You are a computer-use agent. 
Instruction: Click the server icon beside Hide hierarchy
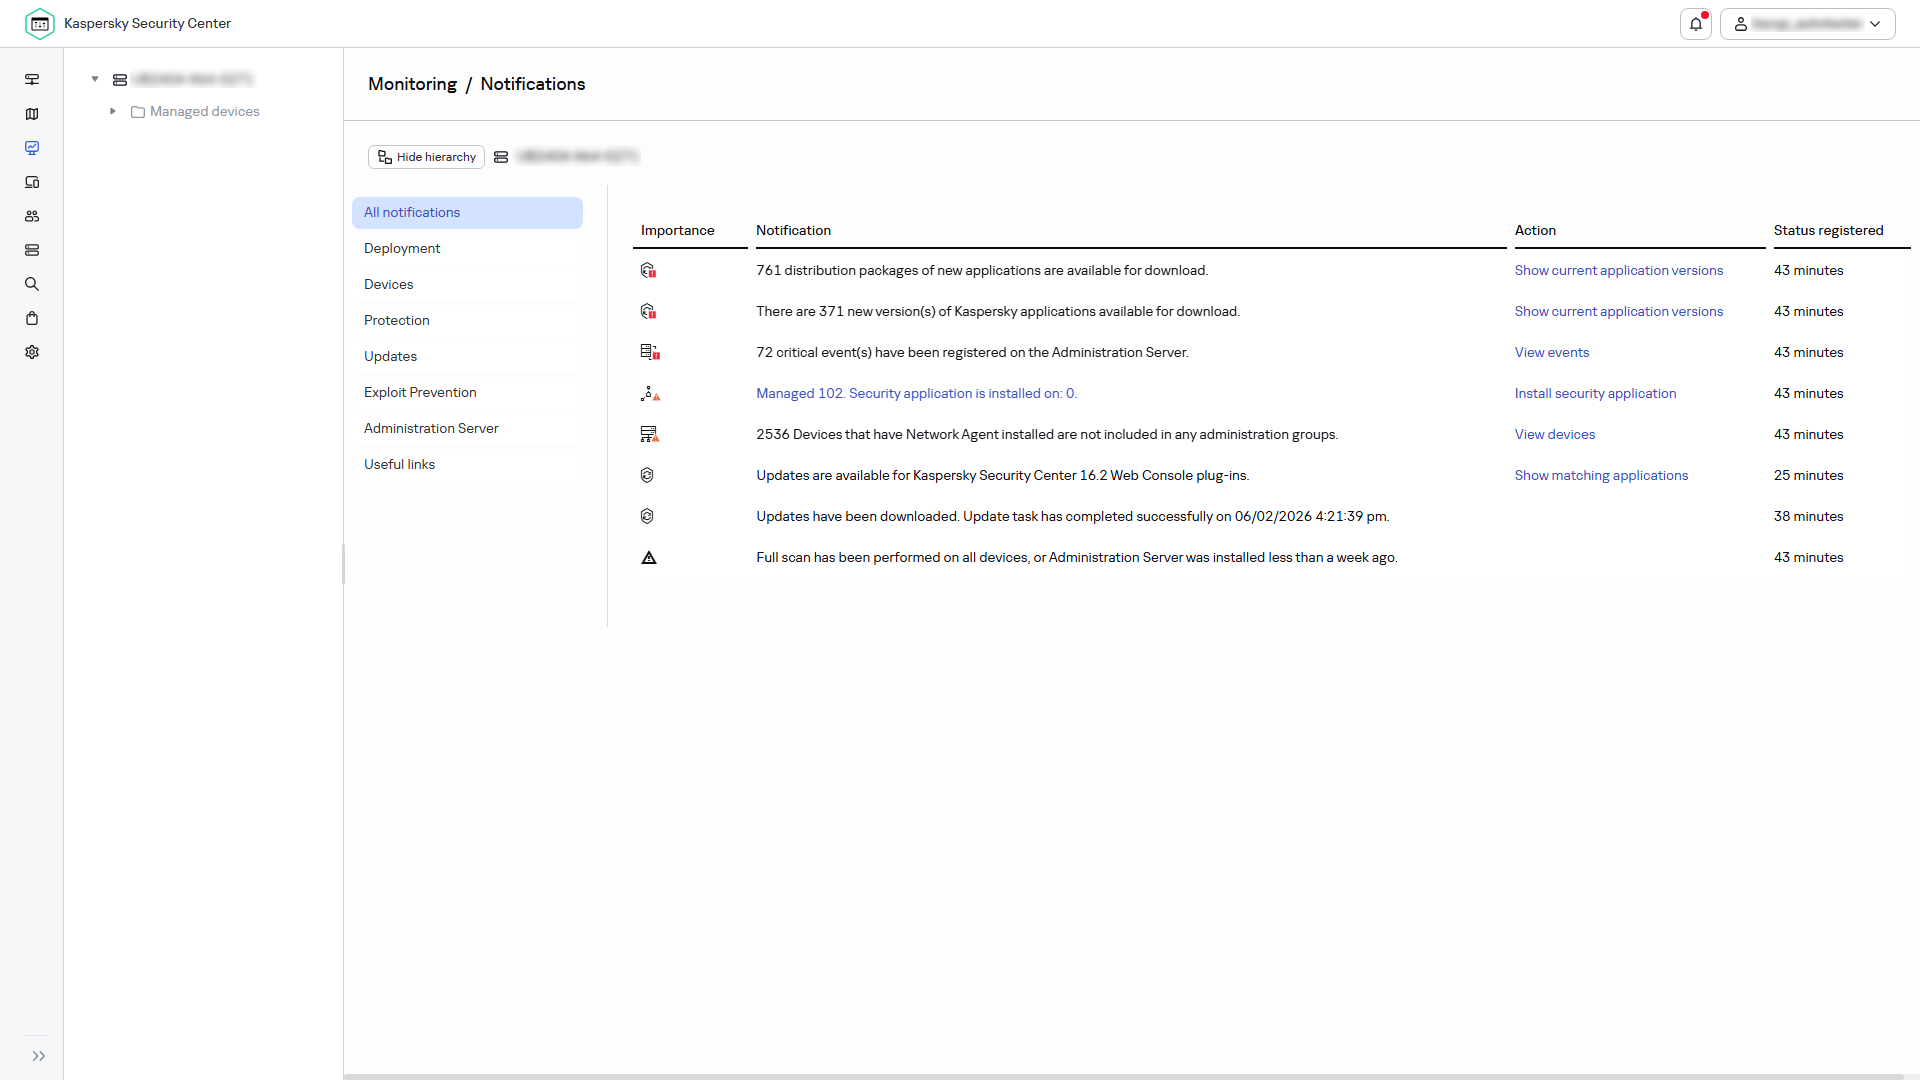[x=501, y=157]
